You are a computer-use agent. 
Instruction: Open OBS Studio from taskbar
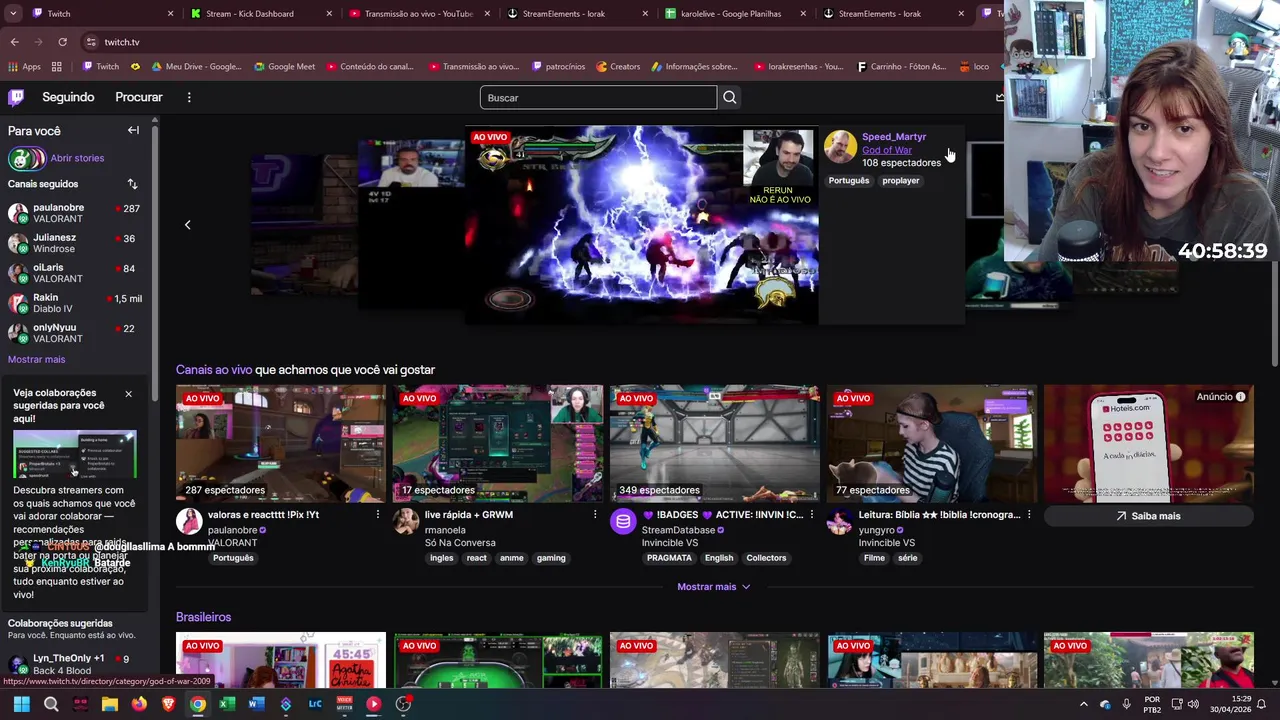[403, 704]
